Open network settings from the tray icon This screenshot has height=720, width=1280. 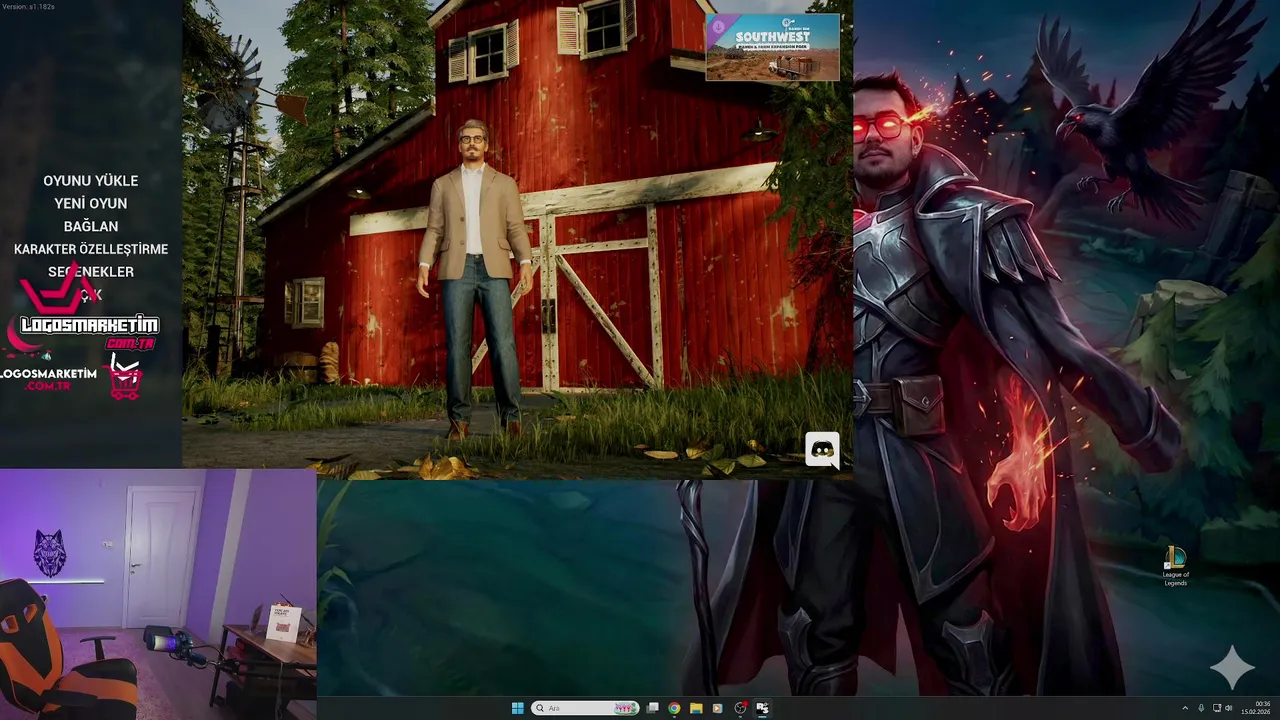(1217, 708)
